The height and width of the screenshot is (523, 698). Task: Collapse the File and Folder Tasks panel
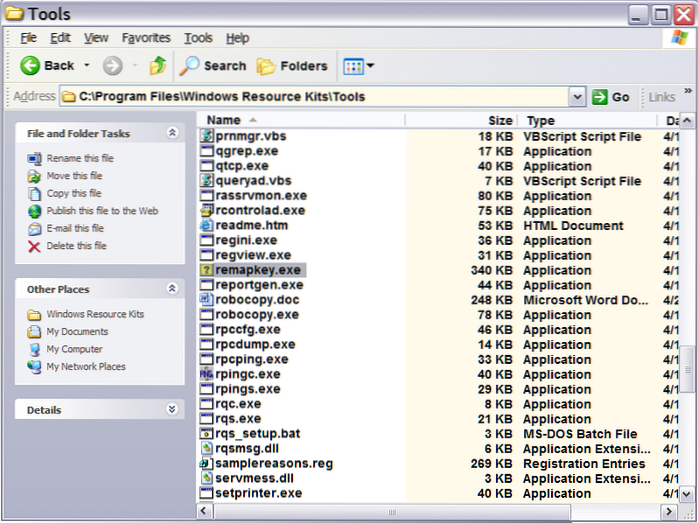[x=172, y=133]
